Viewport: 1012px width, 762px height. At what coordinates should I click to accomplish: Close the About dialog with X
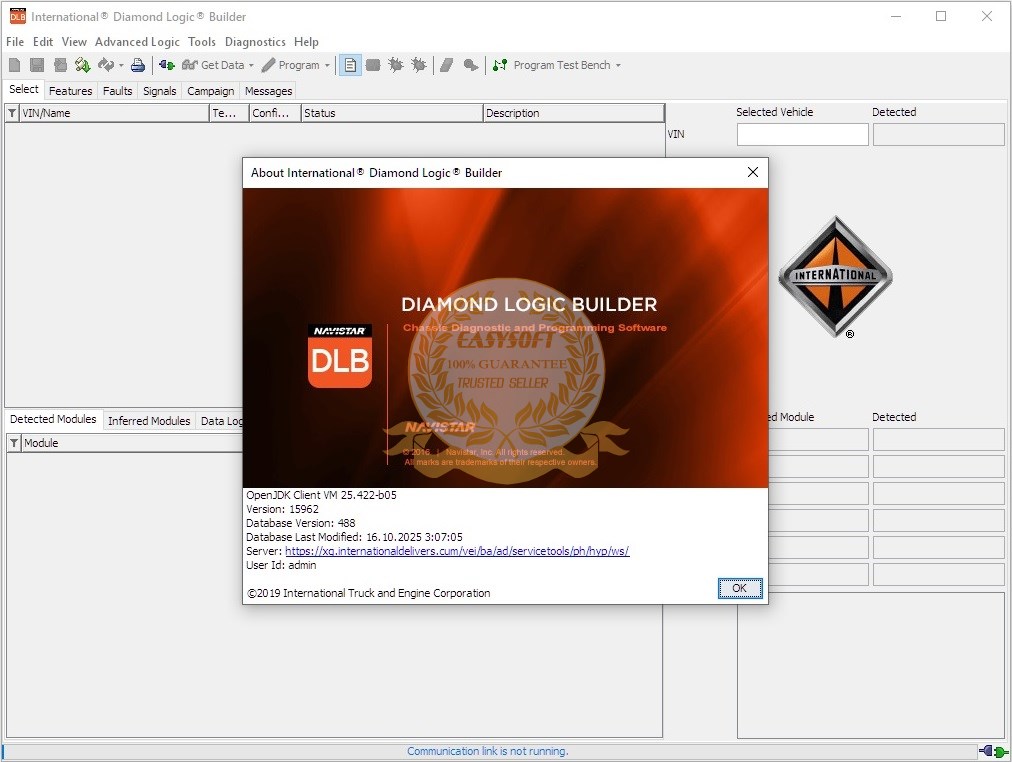point(753,172)
